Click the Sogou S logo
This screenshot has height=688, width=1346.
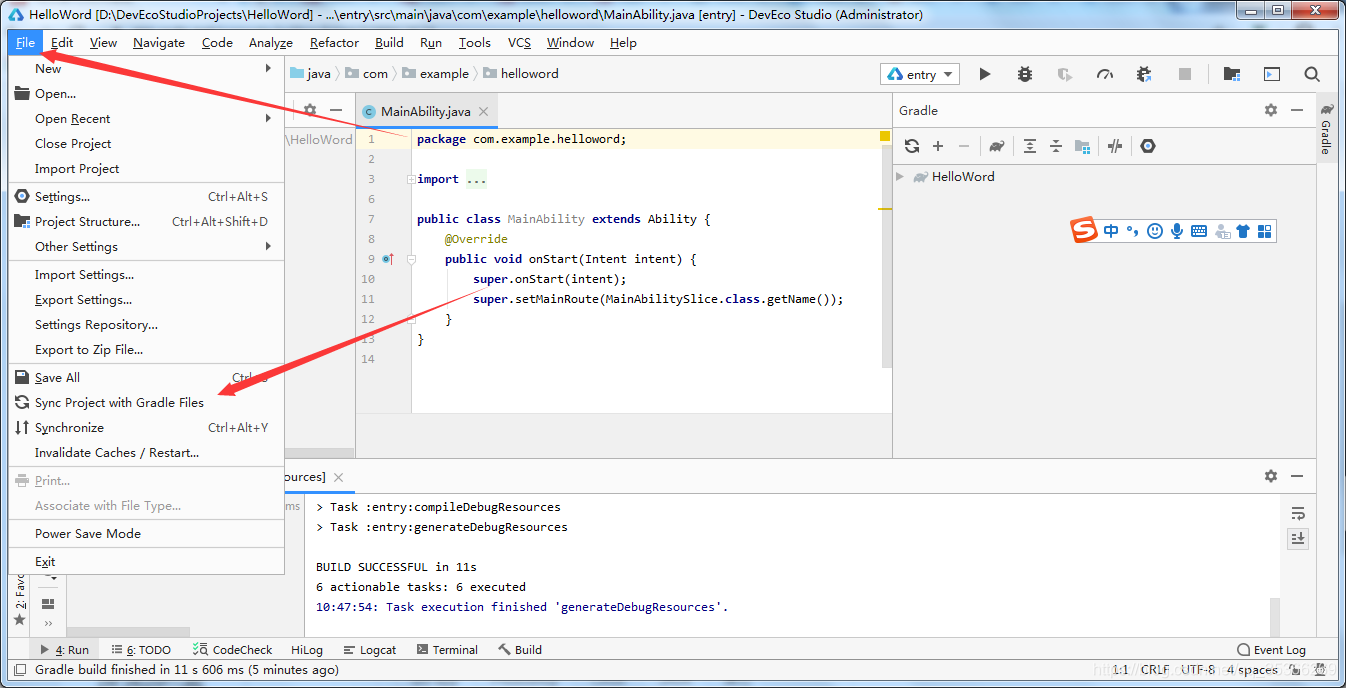(1084, 231)
